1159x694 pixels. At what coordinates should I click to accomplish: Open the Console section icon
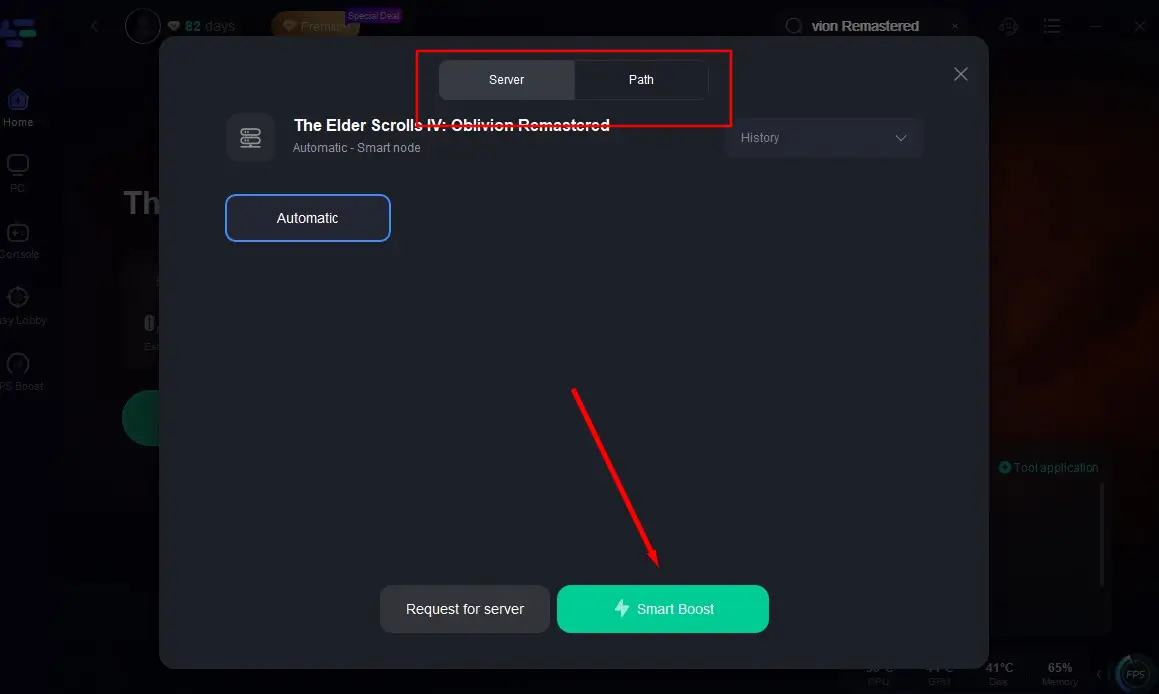pos(18,233)
